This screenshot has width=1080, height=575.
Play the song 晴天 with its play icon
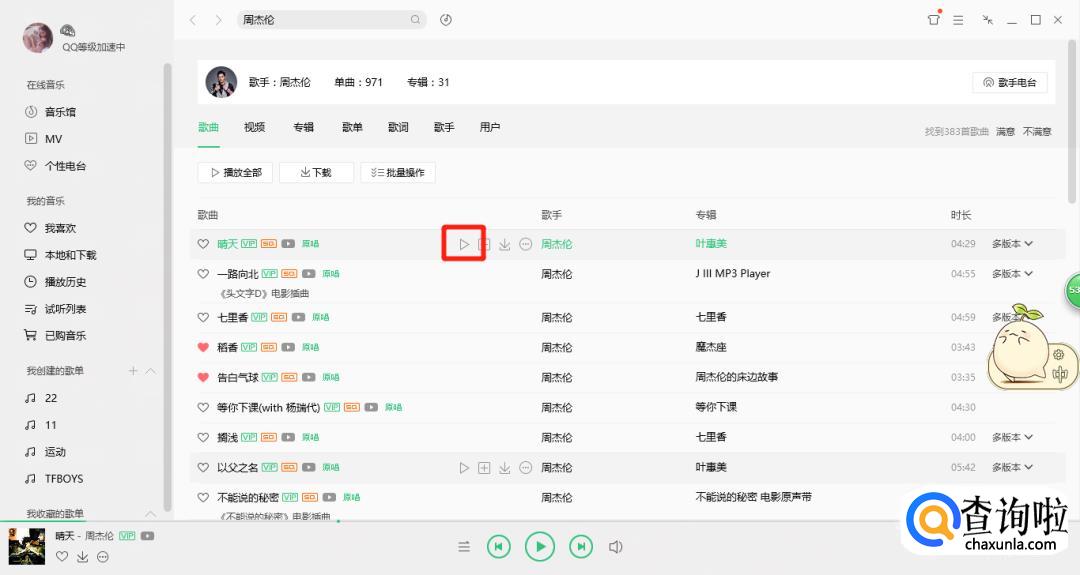[x=464, y=244]
